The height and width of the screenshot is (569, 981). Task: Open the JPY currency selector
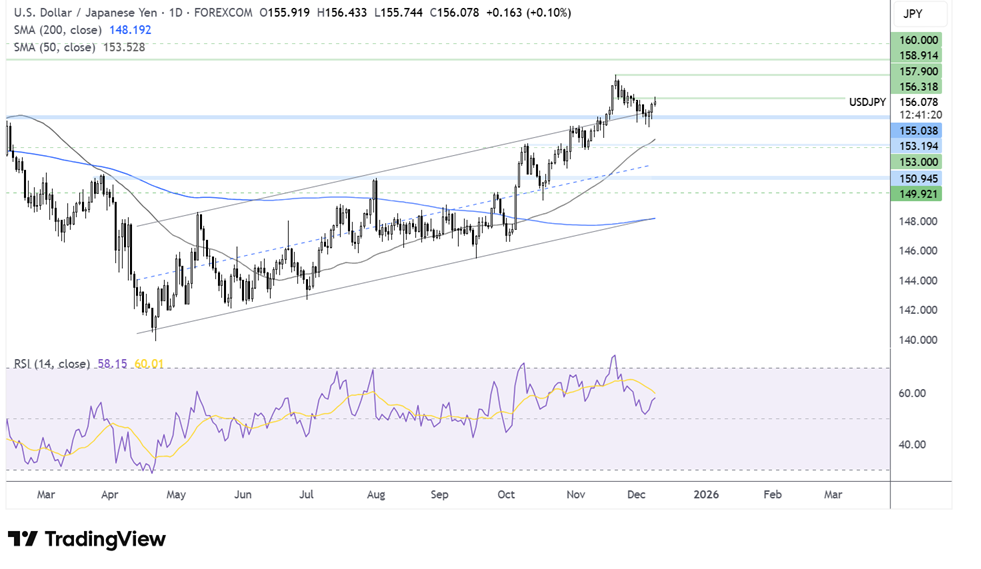(912, 14)
